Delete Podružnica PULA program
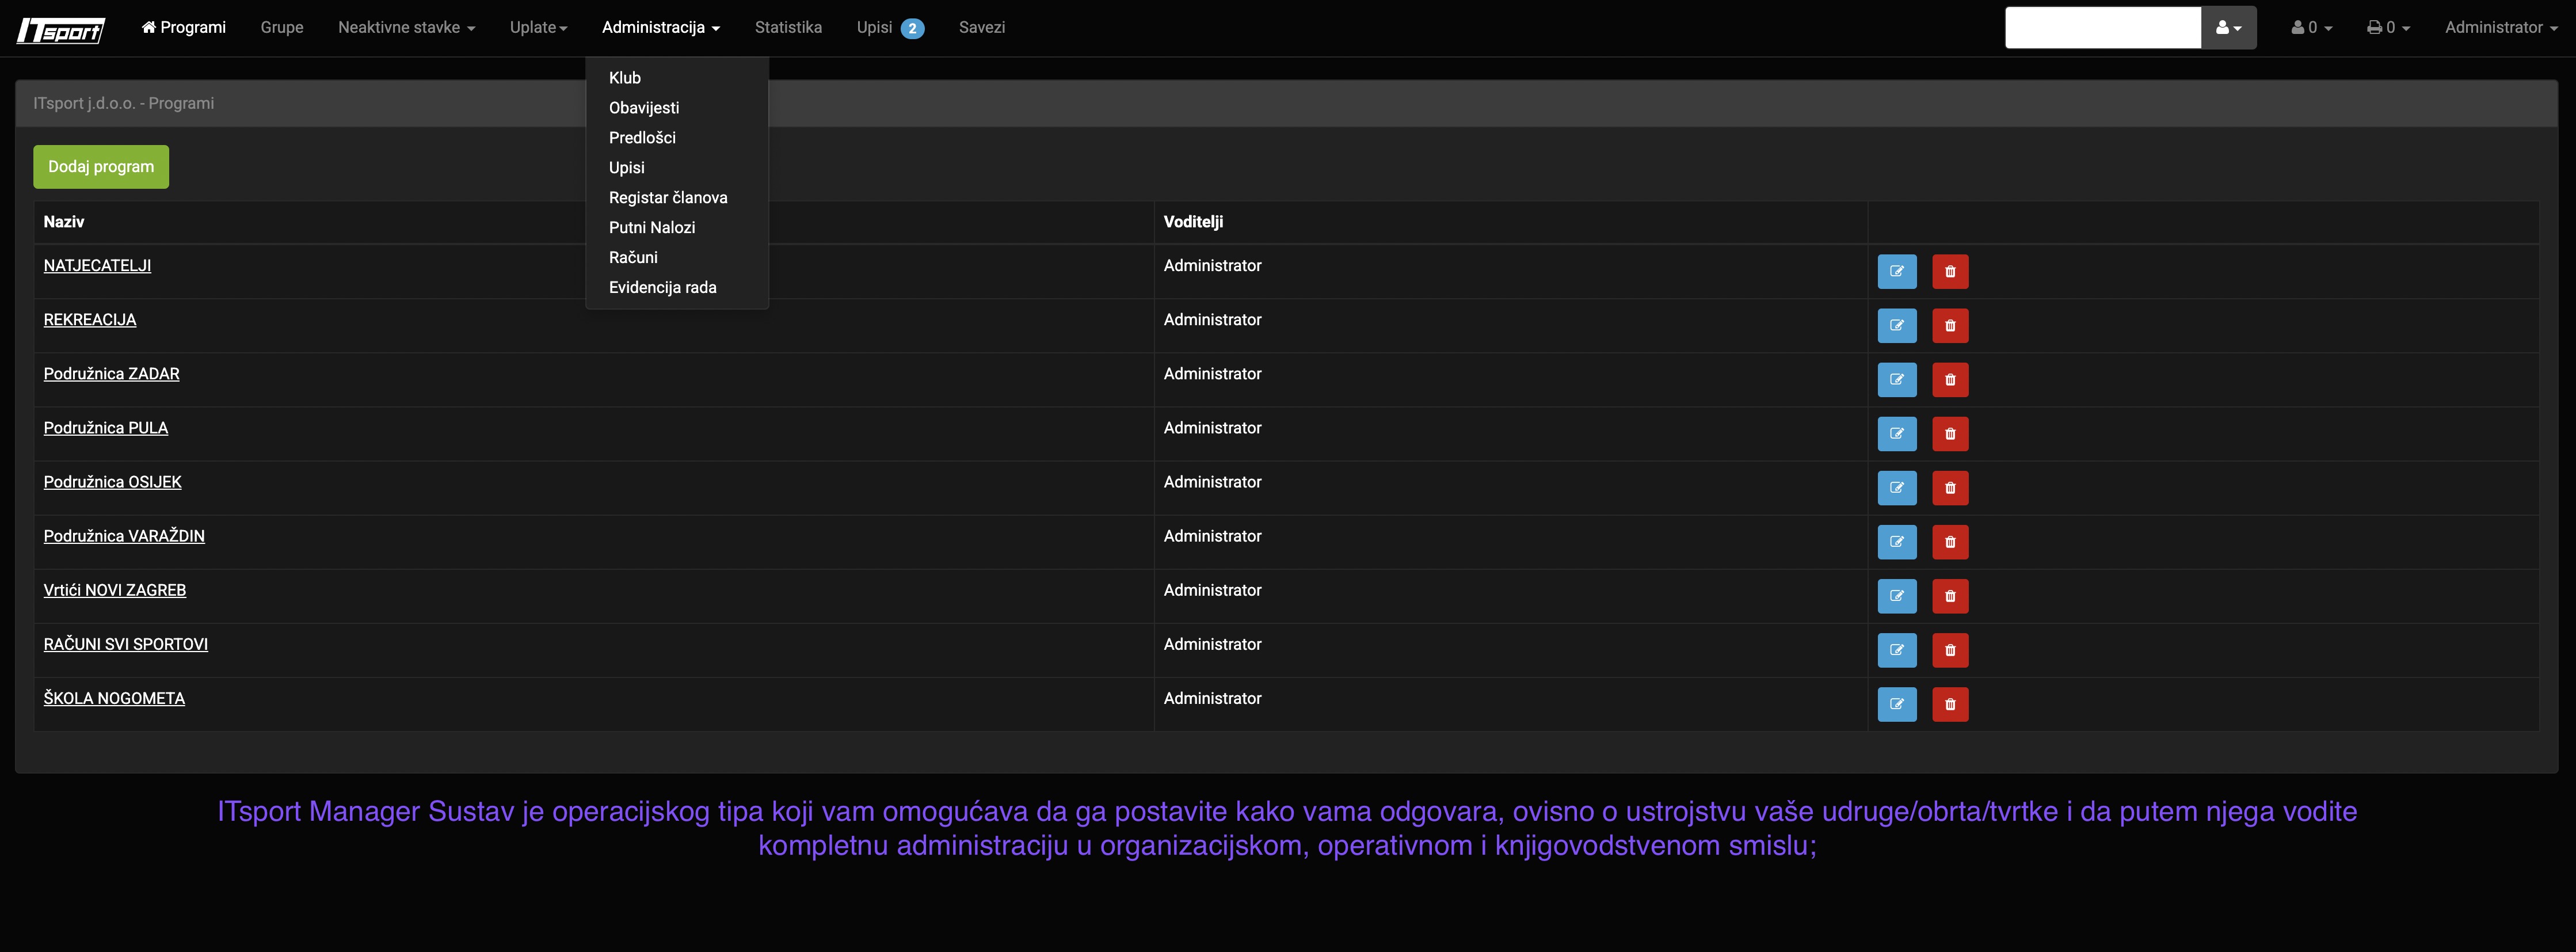The height and width of the screenshot is (952, 2576). [1949, 434]
